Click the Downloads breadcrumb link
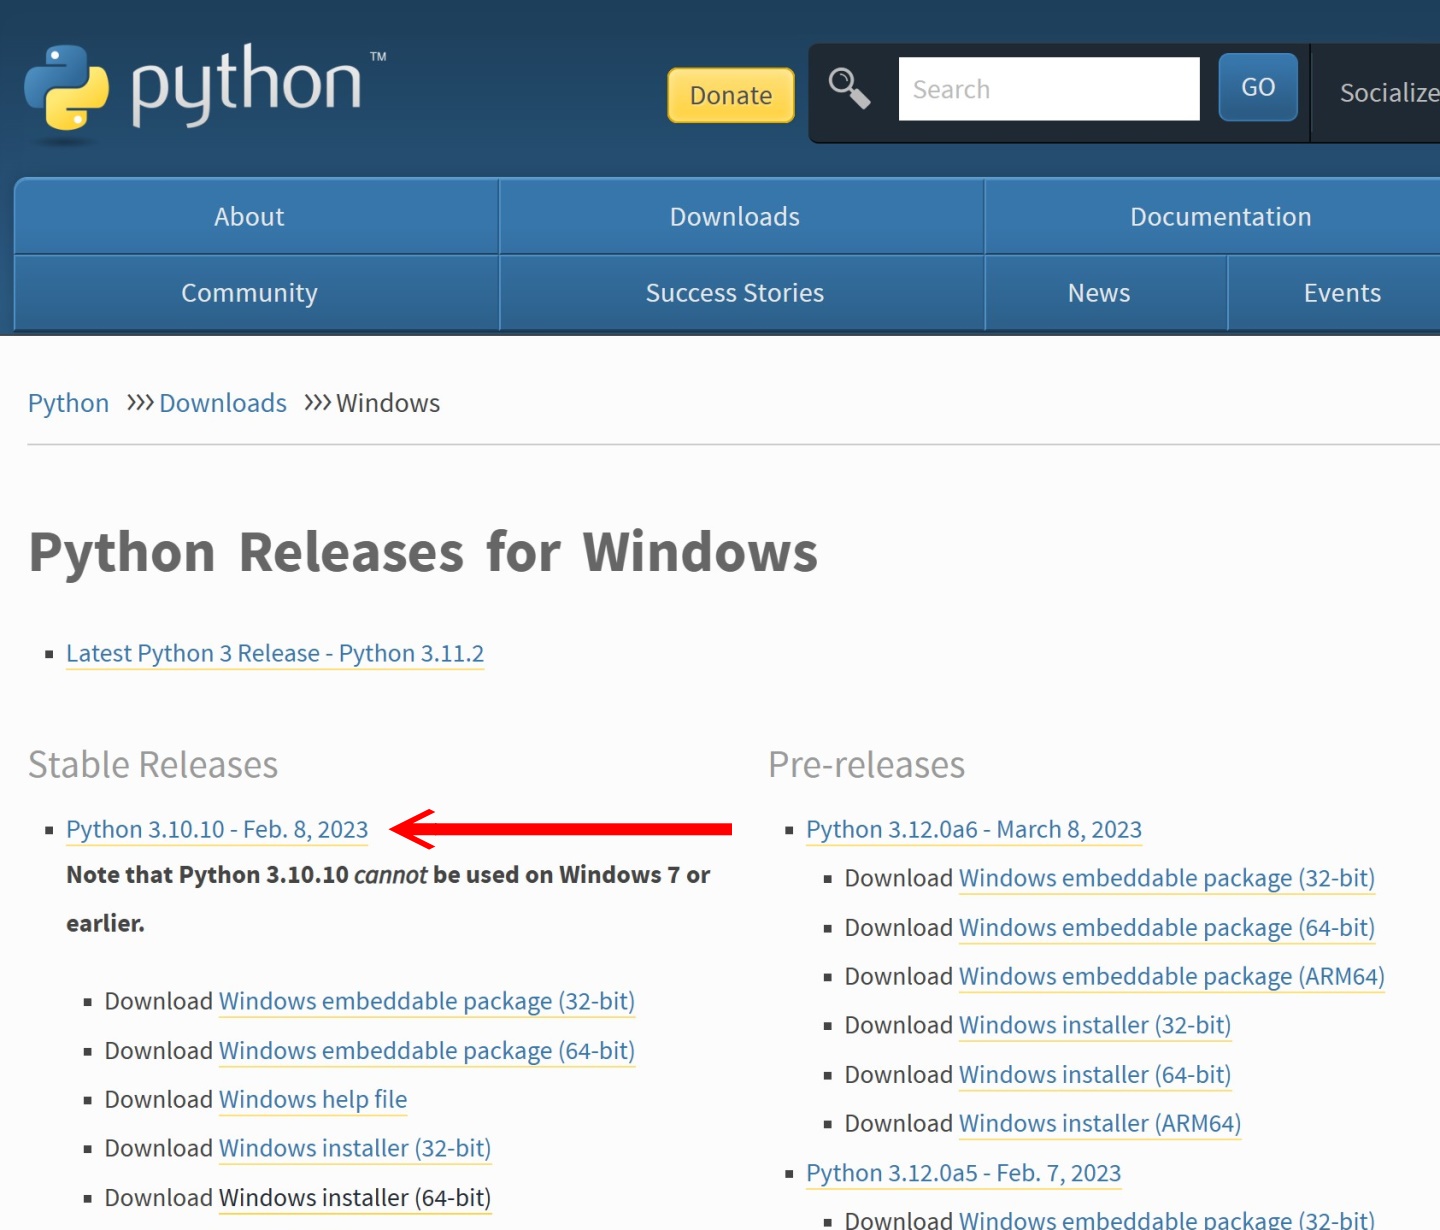Viewport: 1440px width, 1230px height. pos(222,403)
